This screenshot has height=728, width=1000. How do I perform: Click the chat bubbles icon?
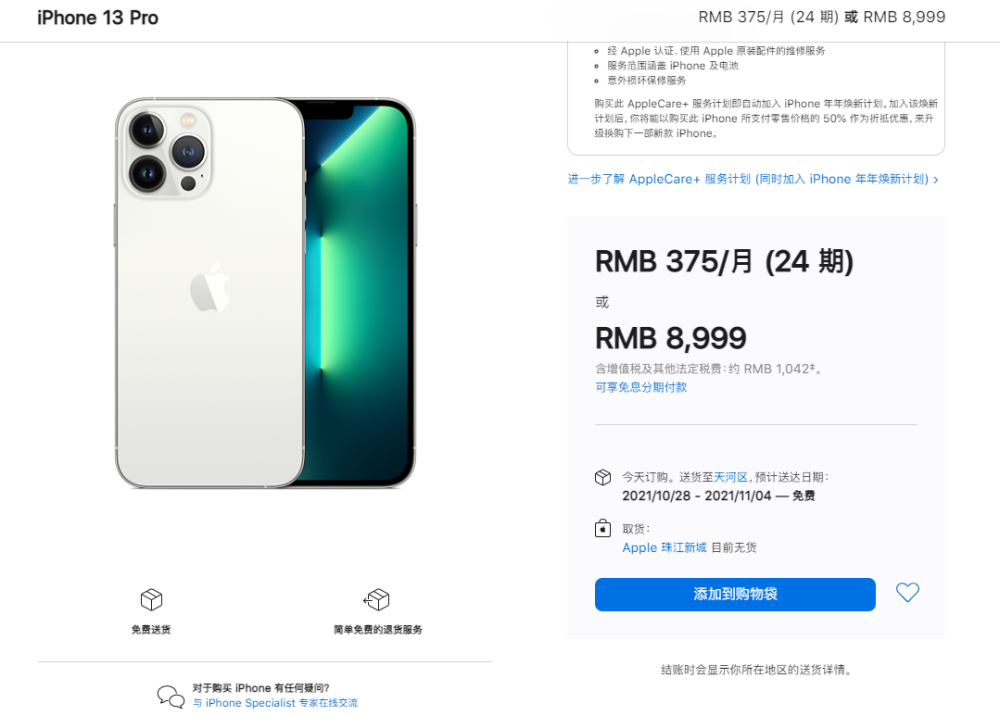(171, 697)
